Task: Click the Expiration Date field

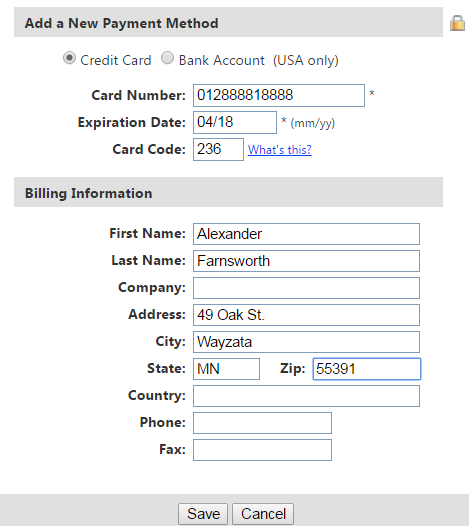Action: [x=235, y=122]
